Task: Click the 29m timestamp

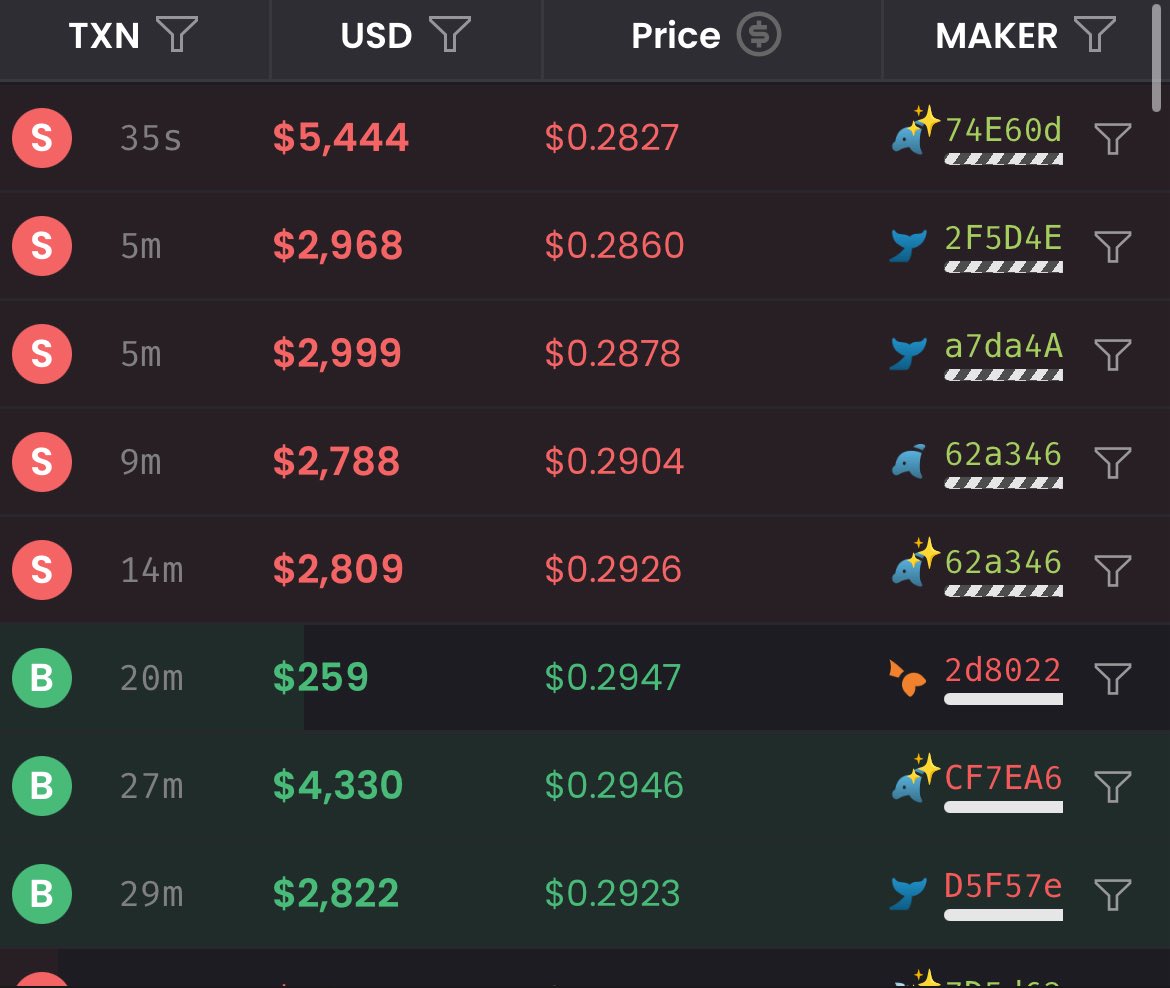Action: 151,895
